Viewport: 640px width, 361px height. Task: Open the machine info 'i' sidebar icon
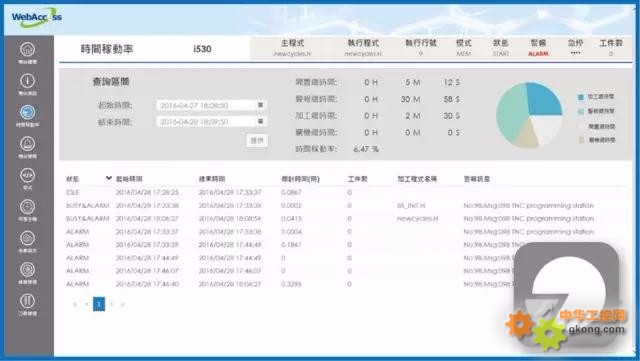[27, 81]
